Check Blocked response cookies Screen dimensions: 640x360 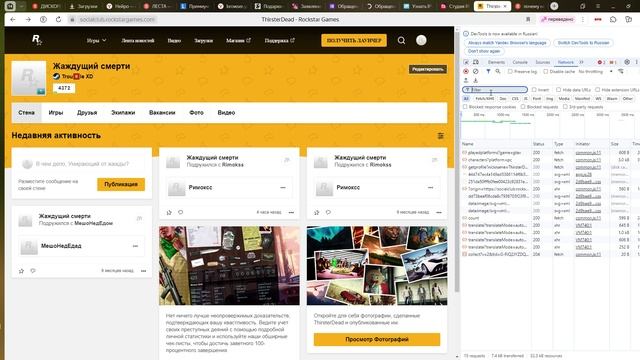(465, 107)
